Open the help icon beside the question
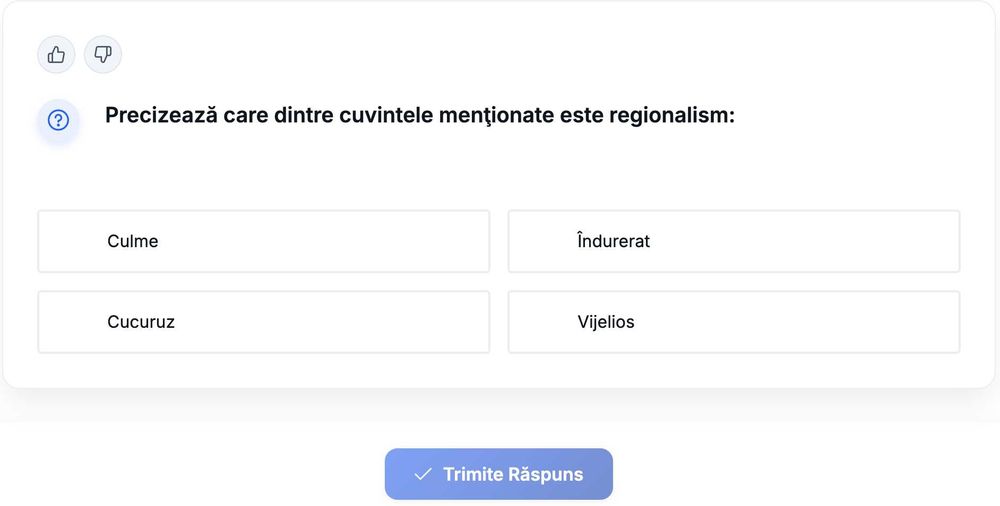Screen dimensions: 1000x506 pos(58,121)
